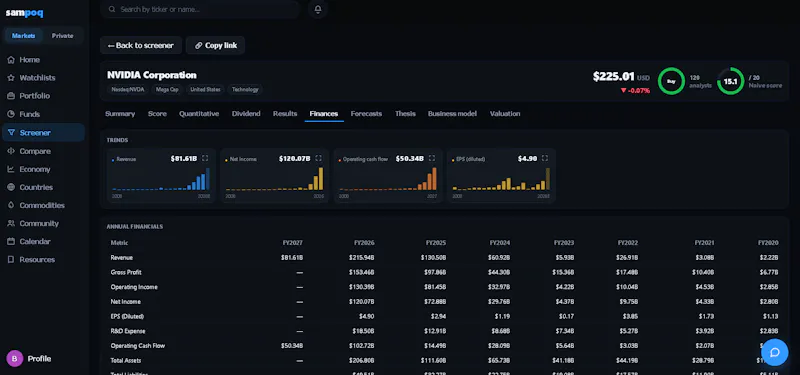
Task: Switch to Markets mode
Action: tap(23, 36)
